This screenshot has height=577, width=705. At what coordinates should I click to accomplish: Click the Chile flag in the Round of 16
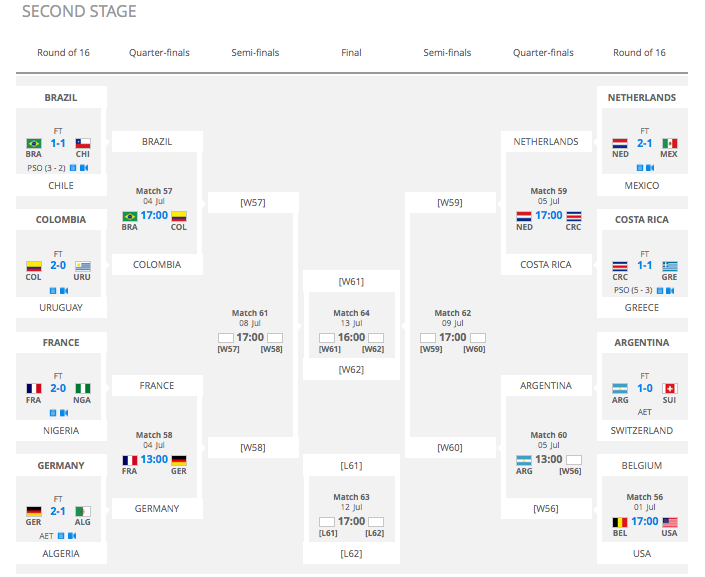[x=83, y=143]
